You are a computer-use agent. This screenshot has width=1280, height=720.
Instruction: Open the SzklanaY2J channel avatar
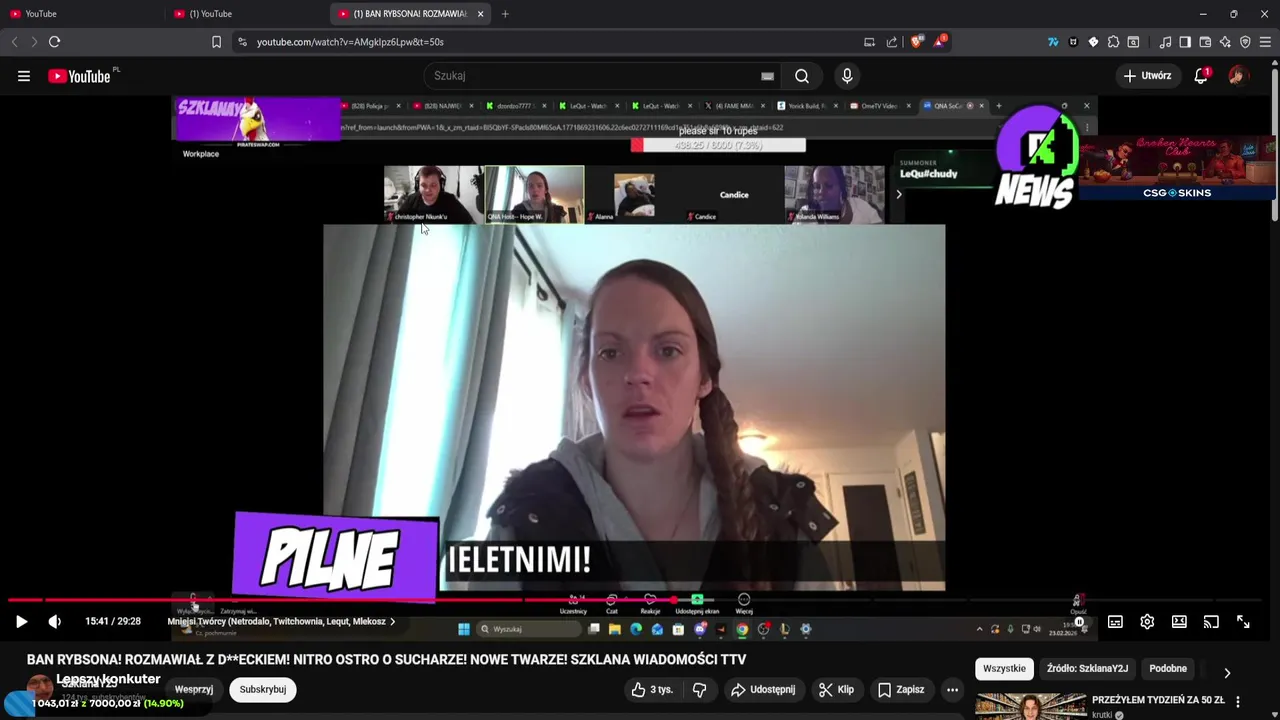tap(40, 687)
